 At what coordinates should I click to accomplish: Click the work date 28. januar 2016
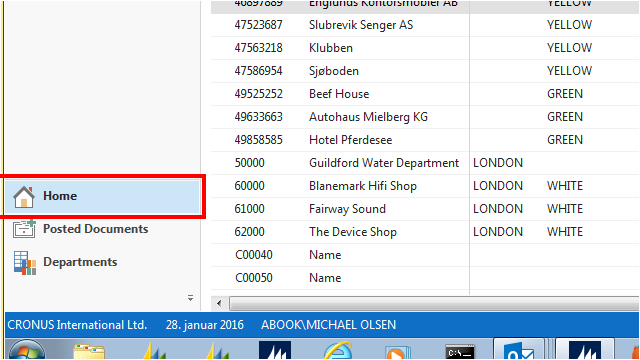tap(204, 325)
